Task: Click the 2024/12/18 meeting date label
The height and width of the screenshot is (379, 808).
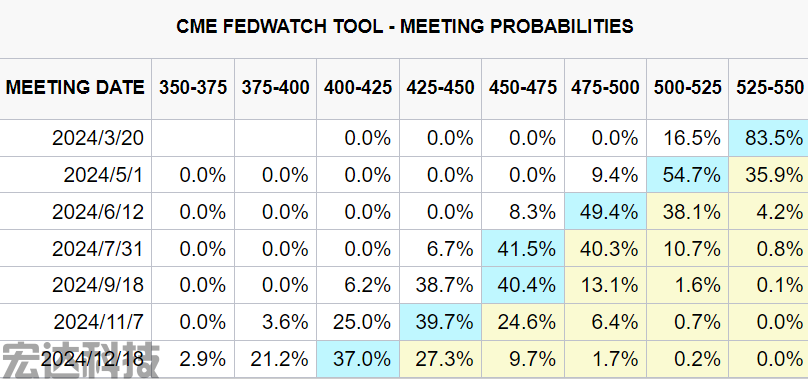Action: (93, 359)
